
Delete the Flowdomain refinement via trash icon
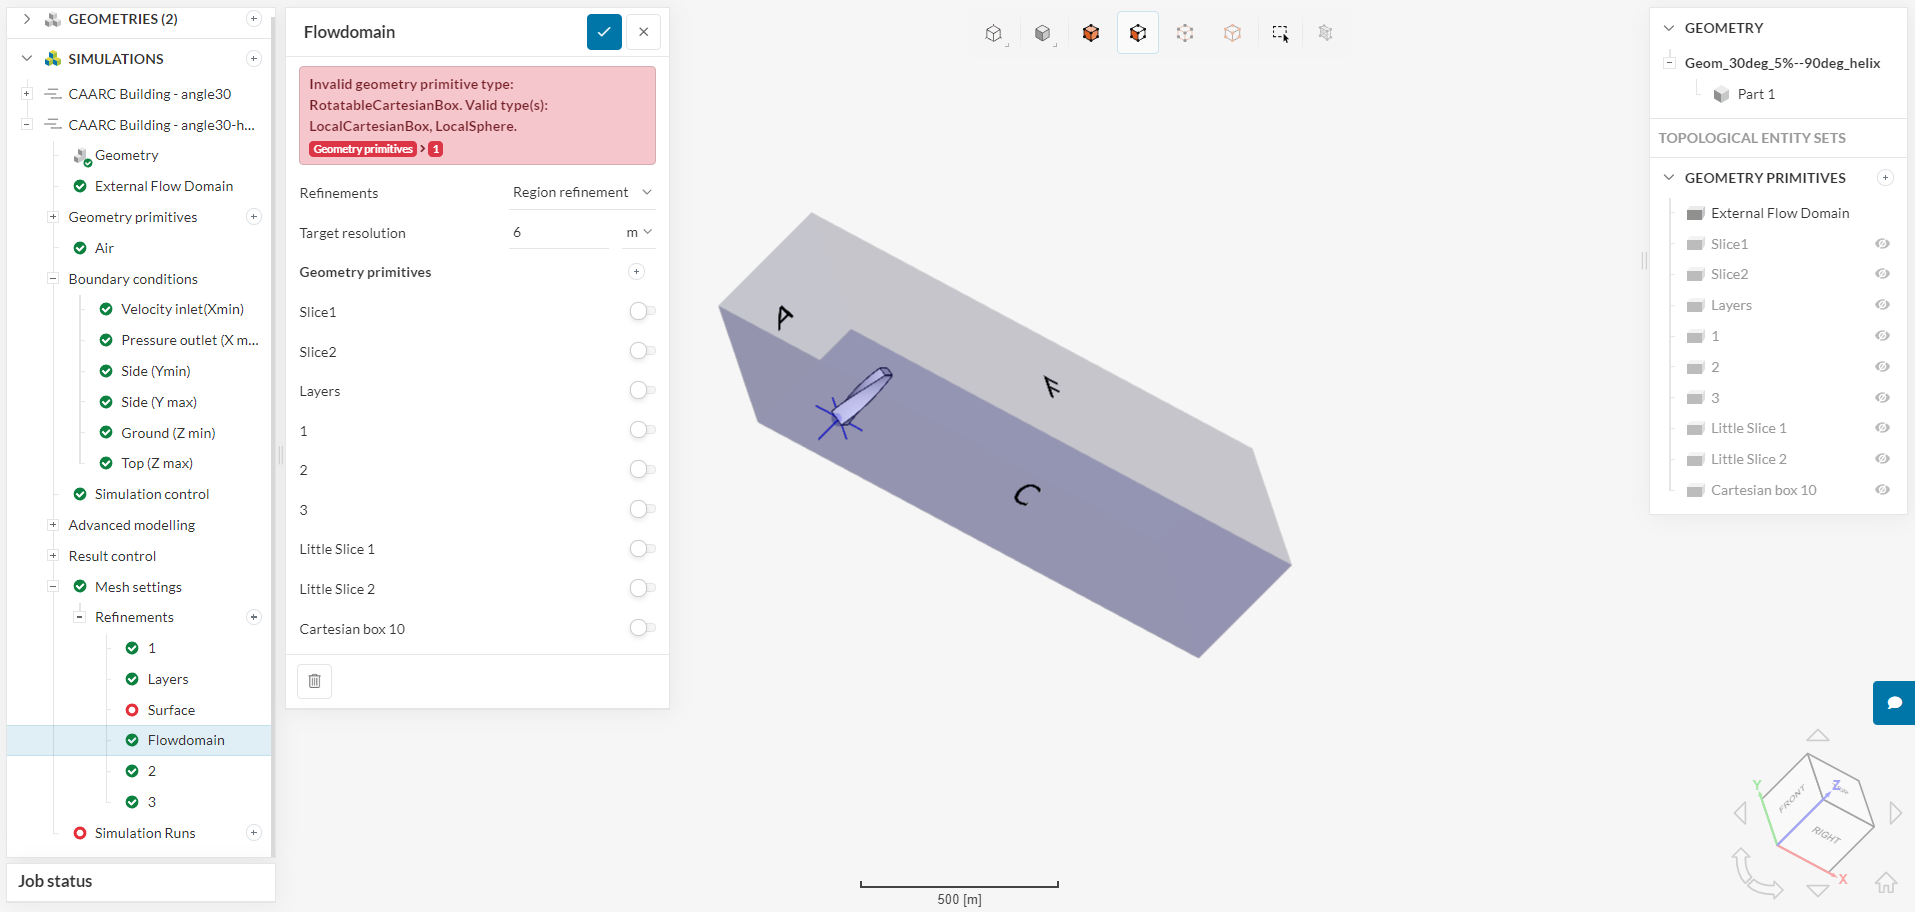click(x=315, y=681)
